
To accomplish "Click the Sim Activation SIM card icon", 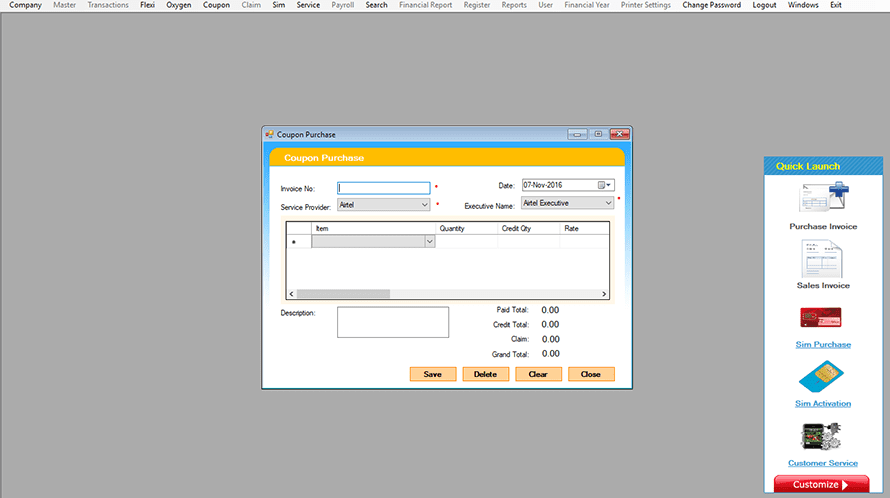I will tap(821, 376).
